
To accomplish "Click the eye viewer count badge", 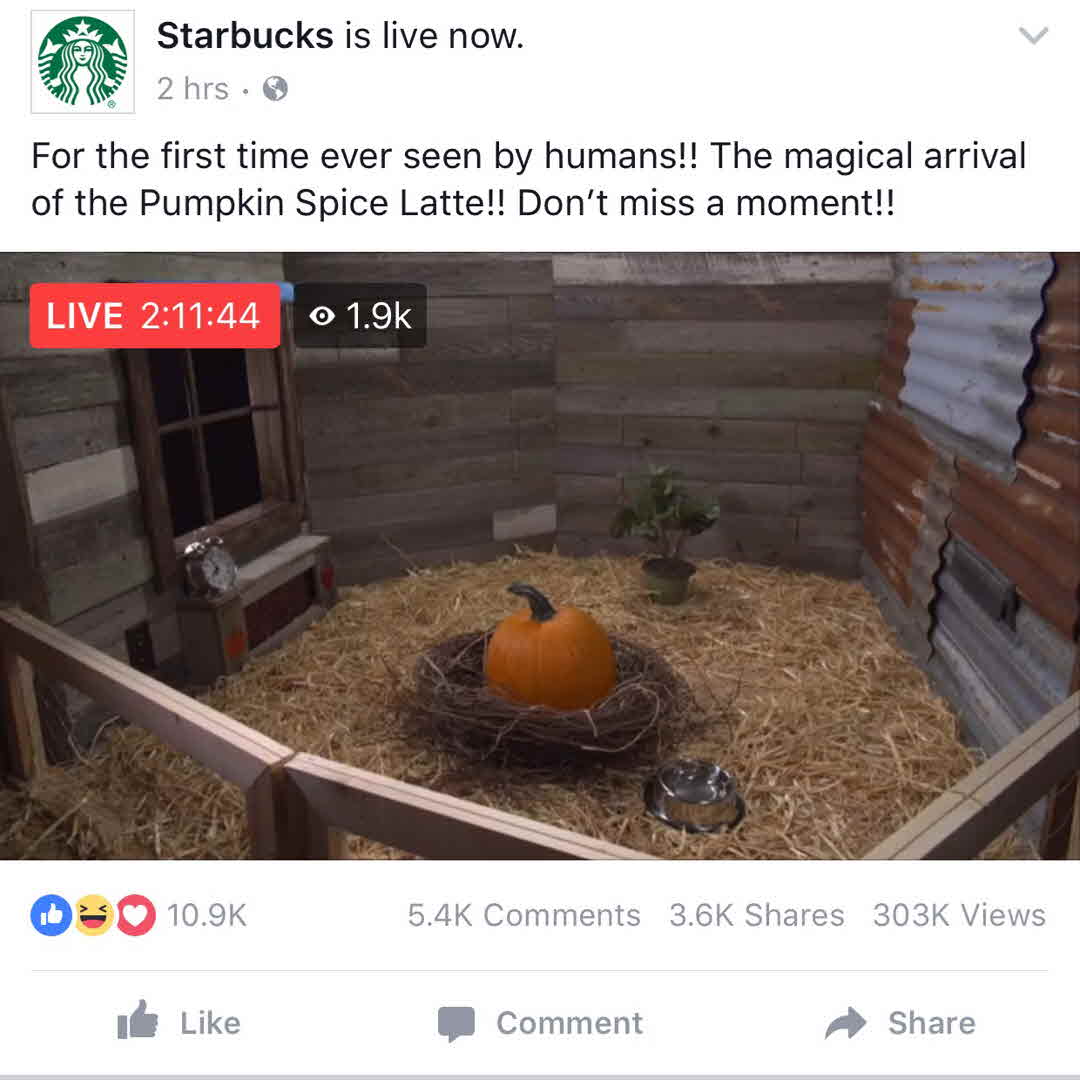I will 361,315.
